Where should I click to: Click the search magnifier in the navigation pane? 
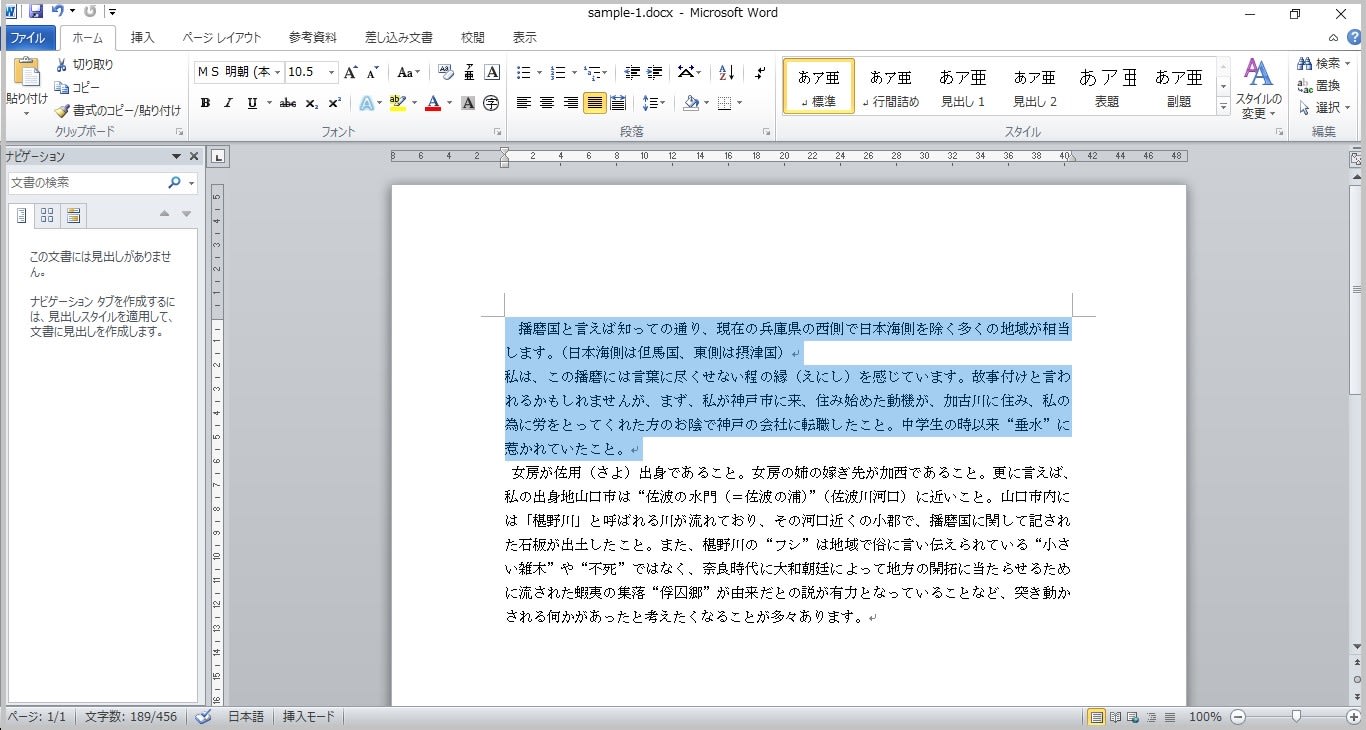pos(175,183)
